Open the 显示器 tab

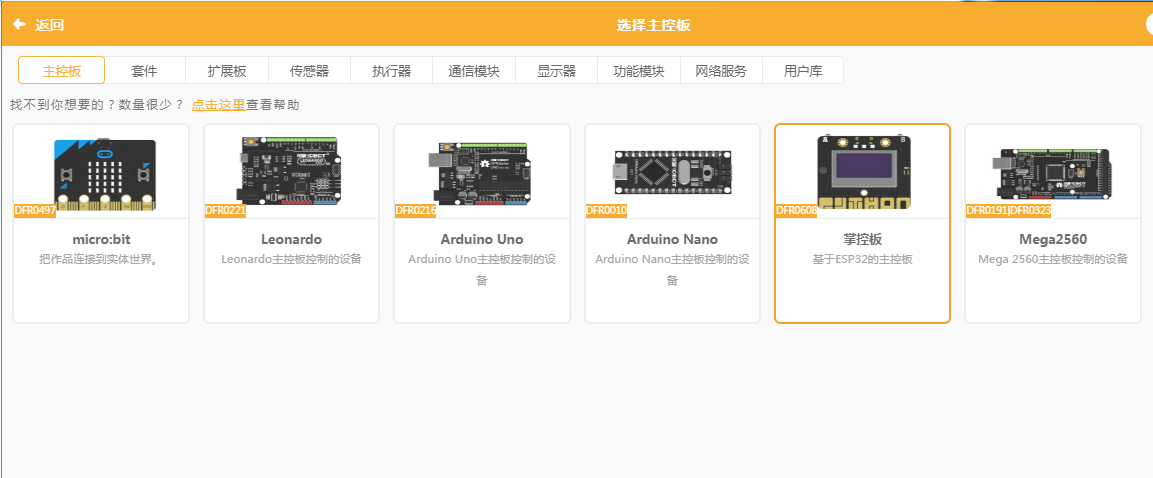[x=556, y=71]
